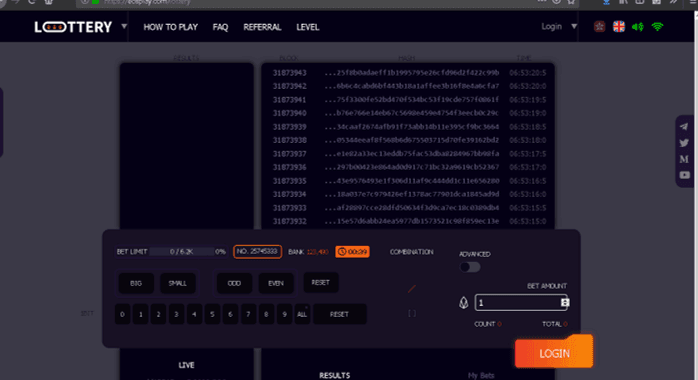The width and height of the screenshot is (698, 380).
Task: Select the UK flag language icon
Action: click(619, 27)
